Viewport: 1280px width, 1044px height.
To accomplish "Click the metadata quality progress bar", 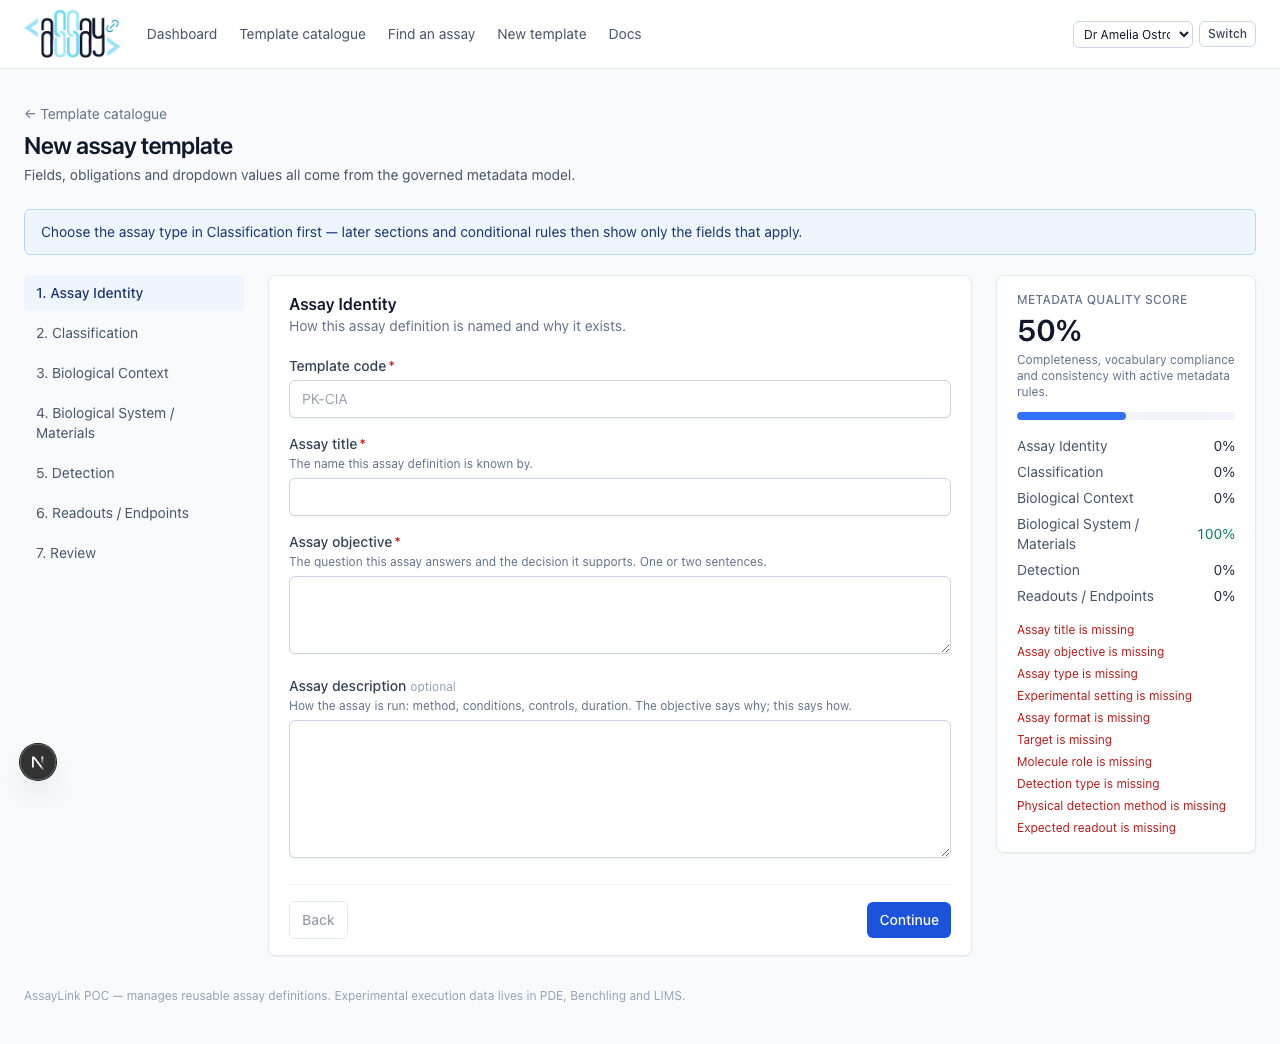I will coord(1126,416).
